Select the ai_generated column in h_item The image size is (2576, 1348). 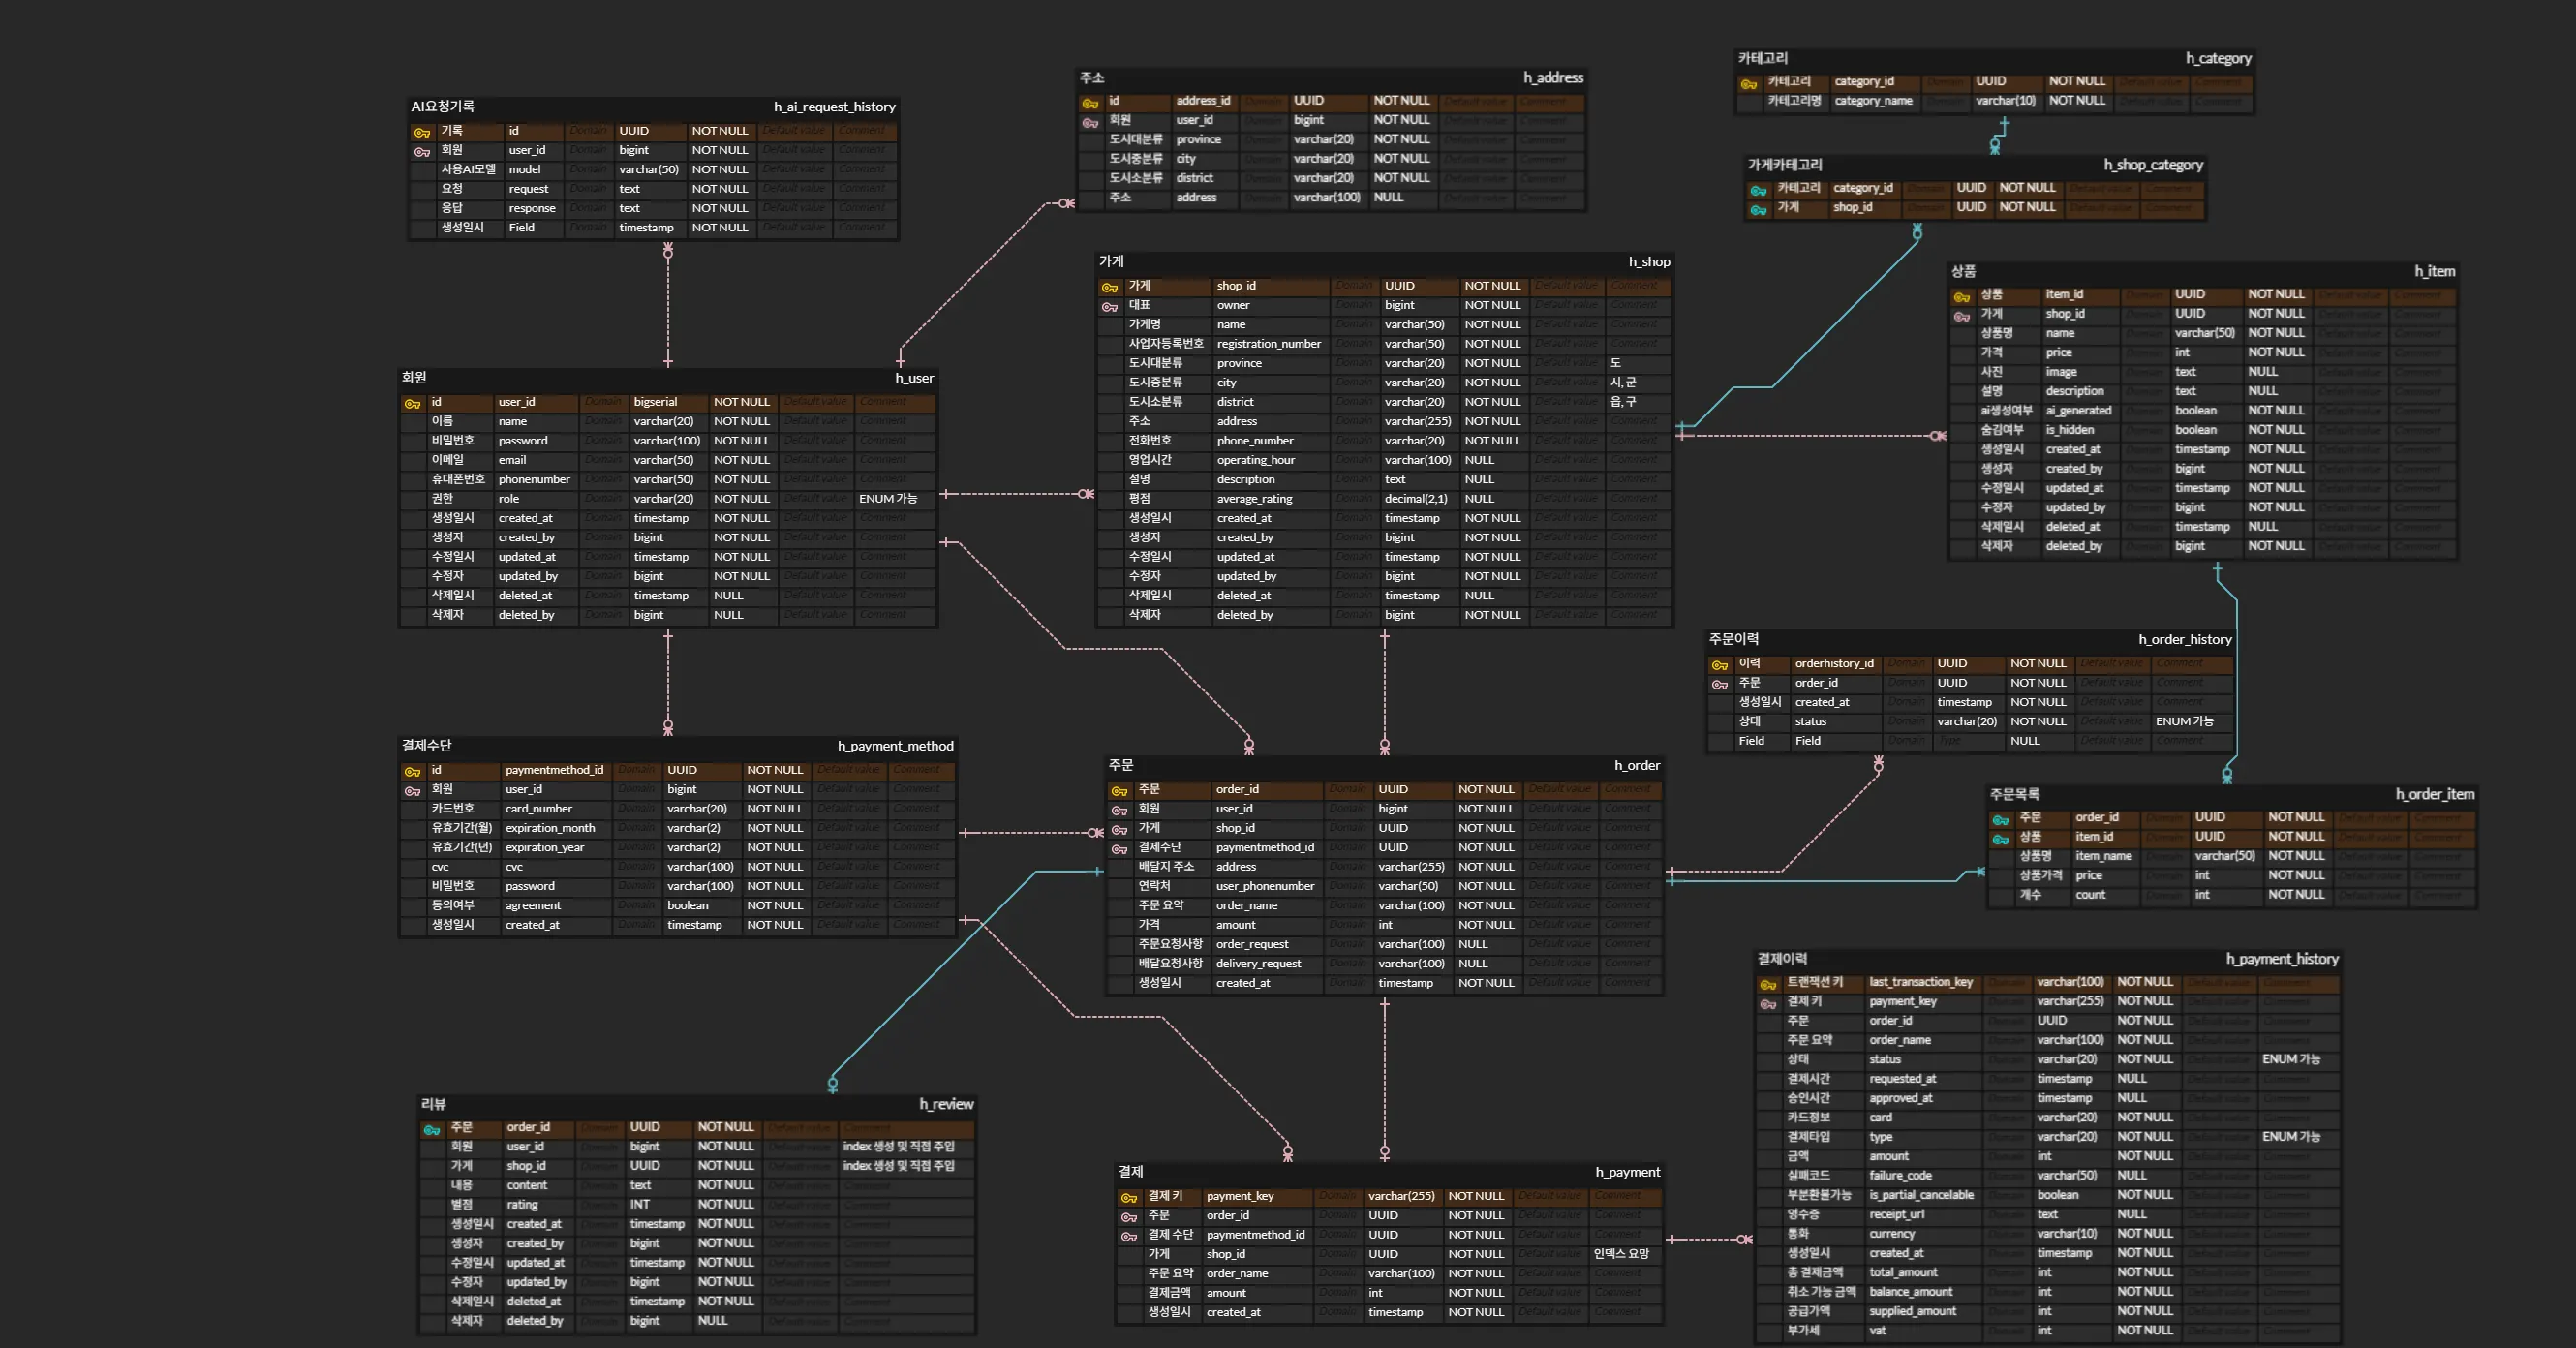tap(2078, 411)
